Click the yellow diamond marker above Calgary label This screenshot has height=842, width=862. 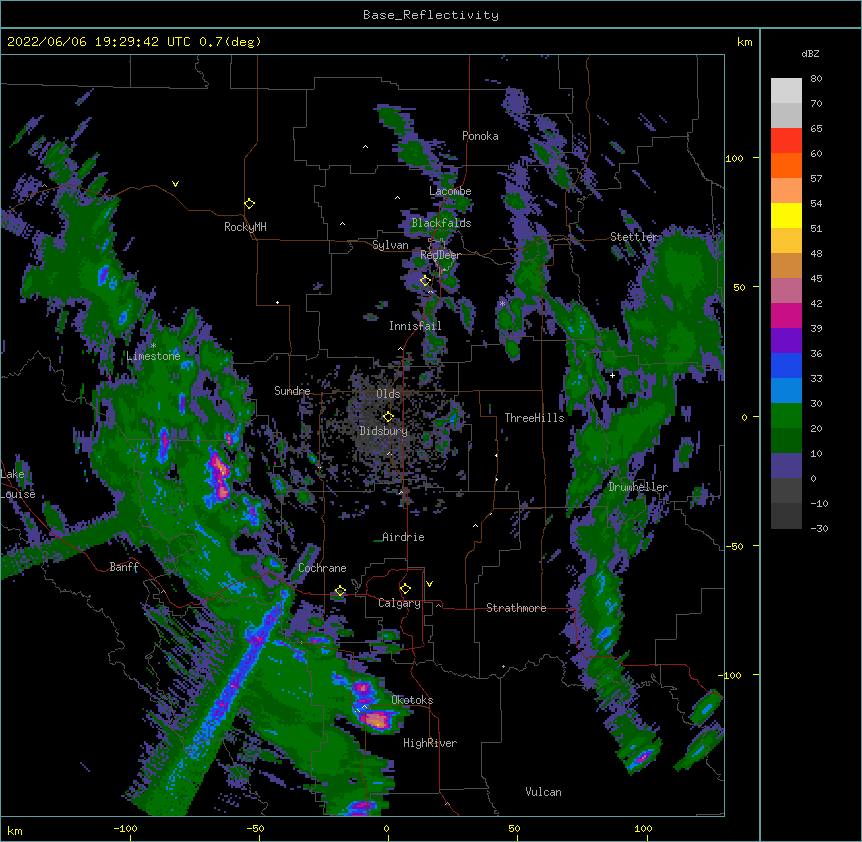[405, 589]
